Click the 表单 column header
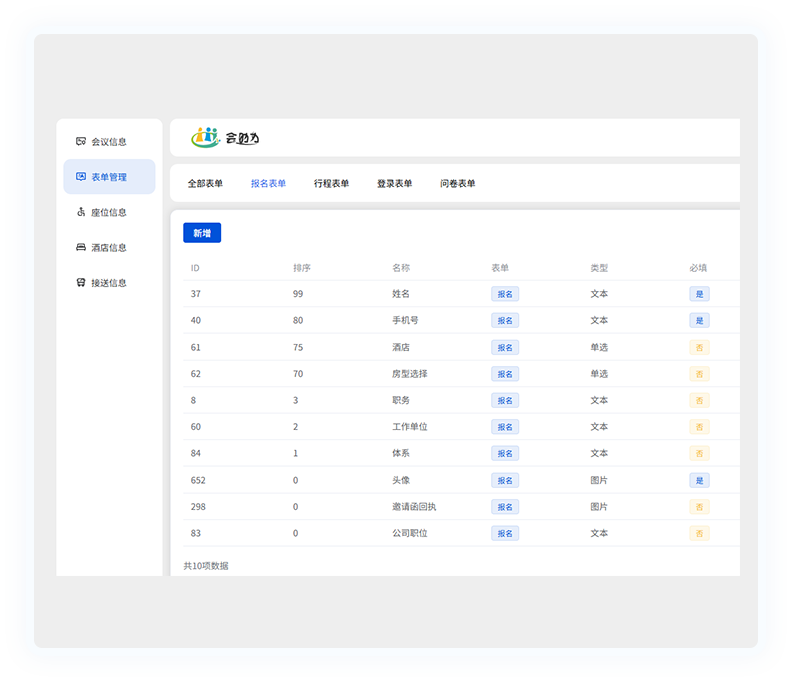 point(500,268)
